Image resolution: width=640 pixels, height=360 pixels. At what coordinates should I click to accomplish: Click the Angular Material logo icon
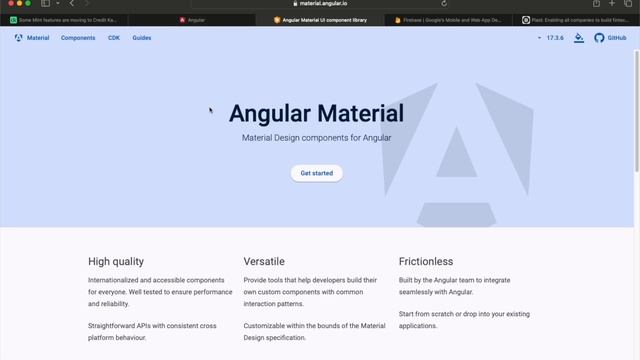click(x=18, y=38)
